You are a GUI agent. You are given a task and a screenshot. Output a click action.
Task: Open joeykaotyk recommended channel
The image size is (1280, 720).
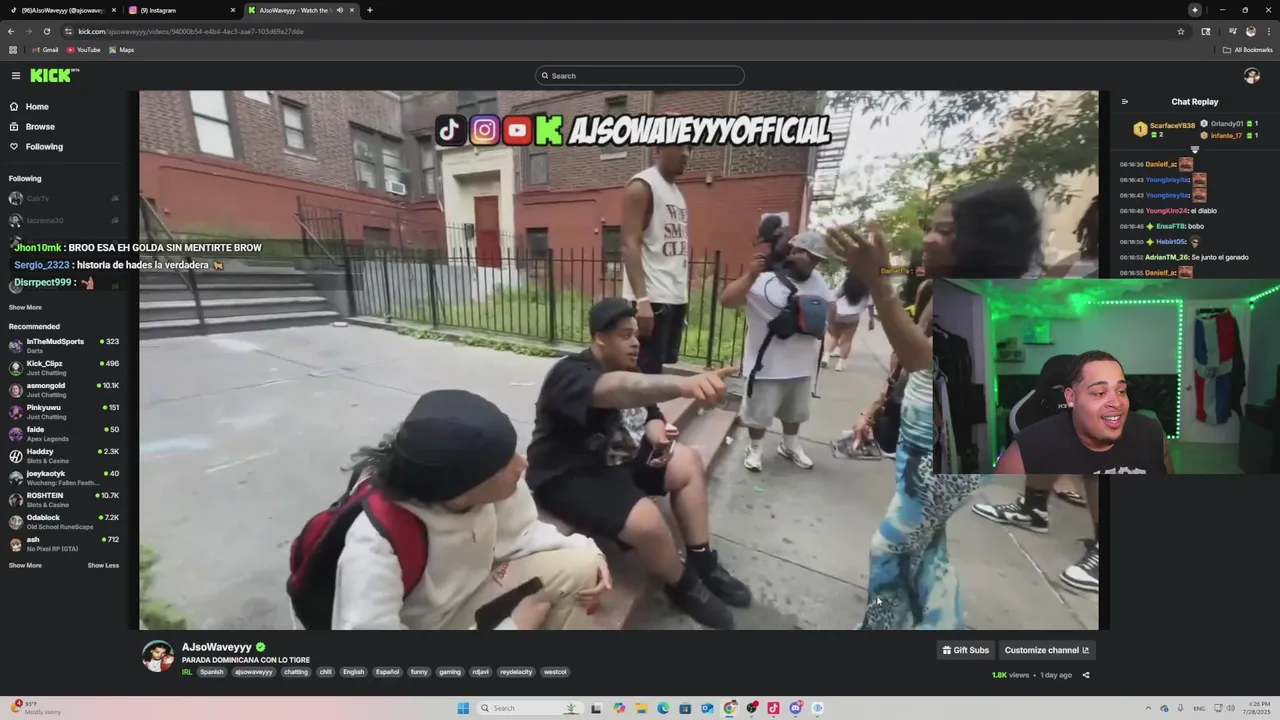64,478
